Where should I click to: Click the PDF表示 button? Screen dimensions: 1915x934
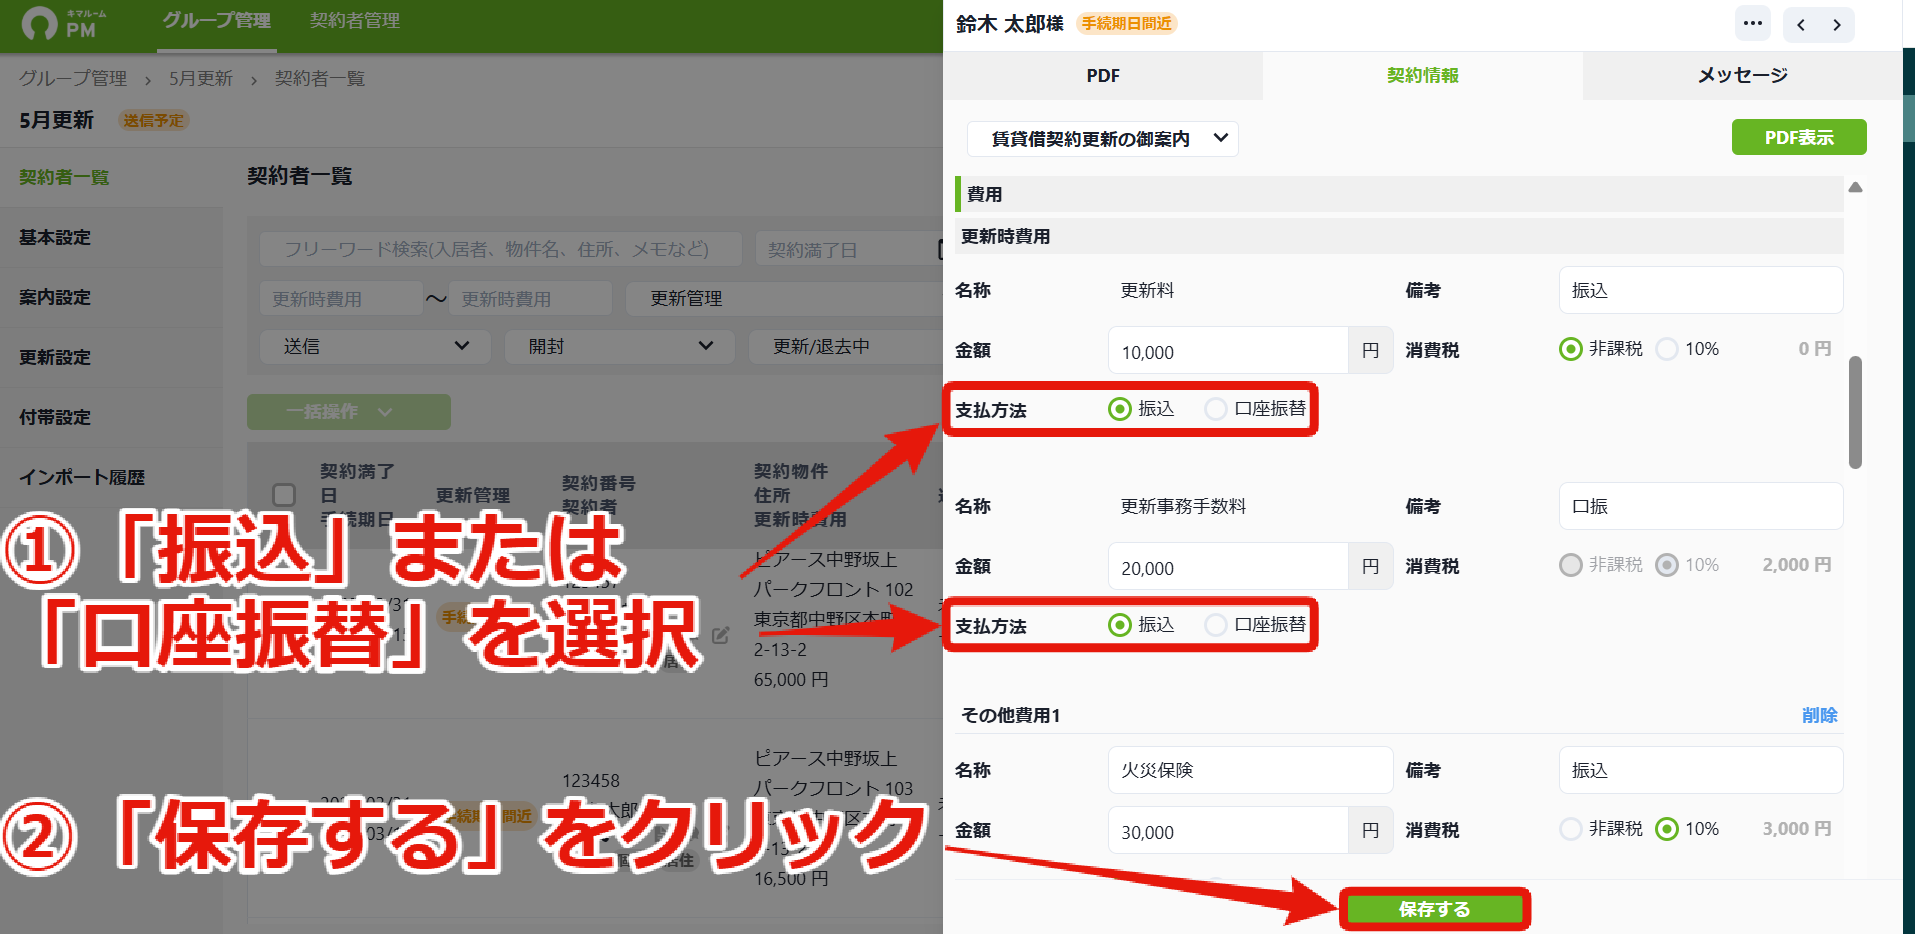pyautogui.click(x=1799, y=138)
